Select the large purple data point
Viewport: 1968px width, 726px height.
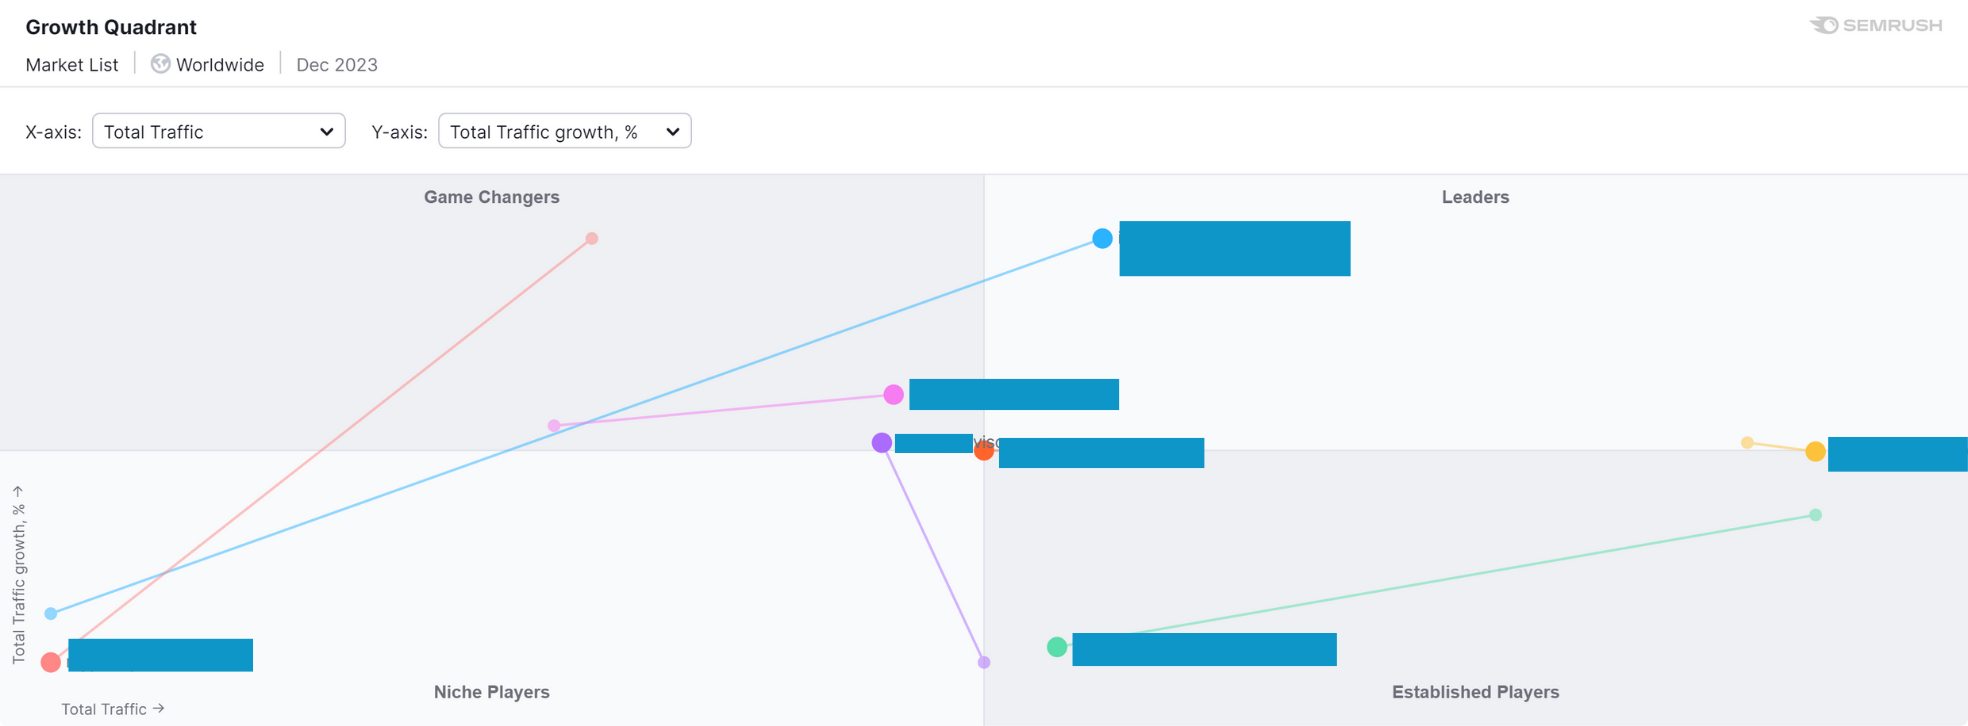click(x=881, y=443)
